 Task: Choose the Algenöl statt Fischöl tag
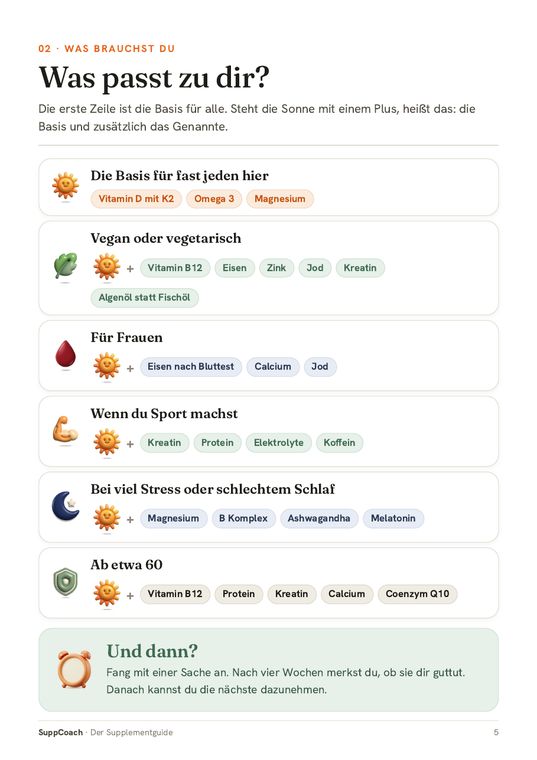point(144,298)
